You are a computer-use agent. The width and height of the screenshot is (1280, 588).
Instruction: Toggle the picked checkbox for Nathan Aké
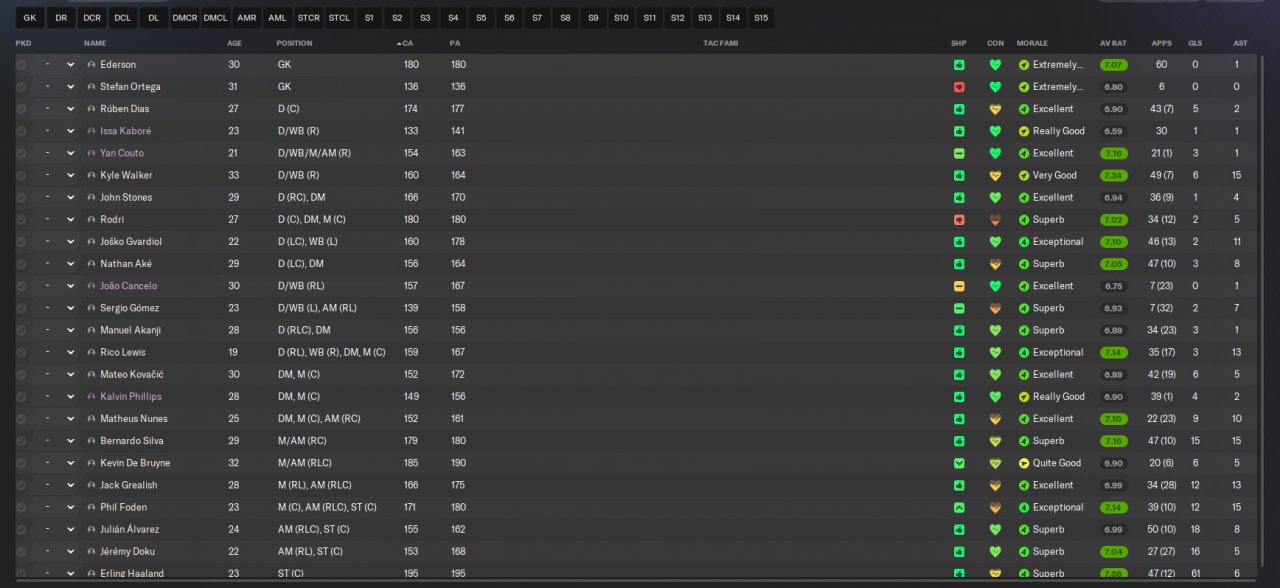pos(21,264)
